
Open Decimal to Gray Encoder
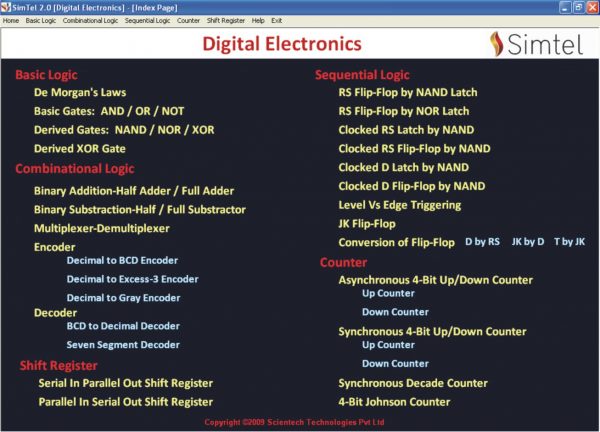pos(123,298)
